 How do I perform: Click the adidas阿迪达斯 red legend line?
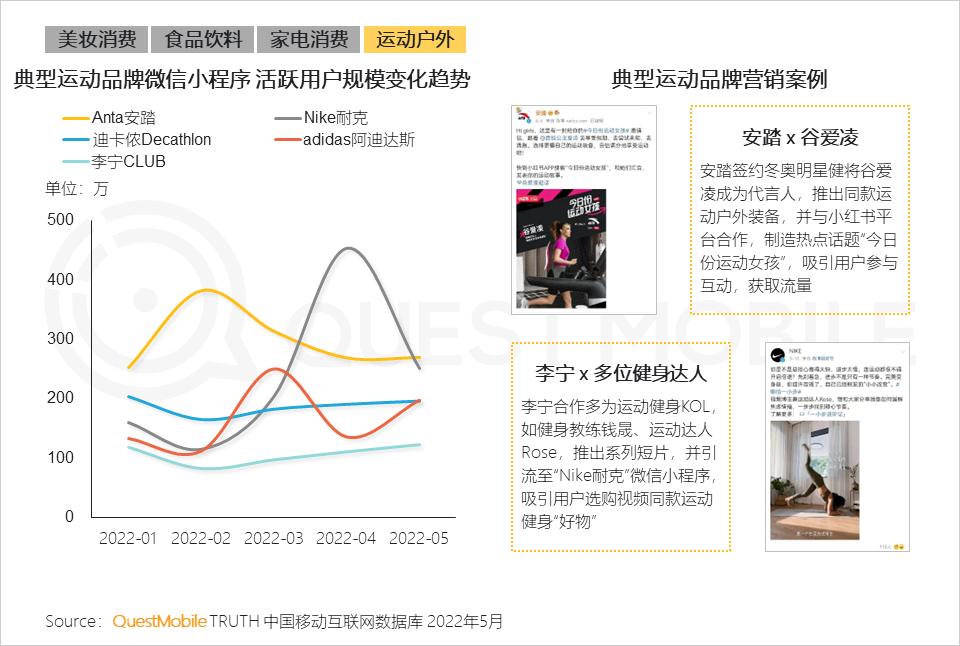[288, 140]
